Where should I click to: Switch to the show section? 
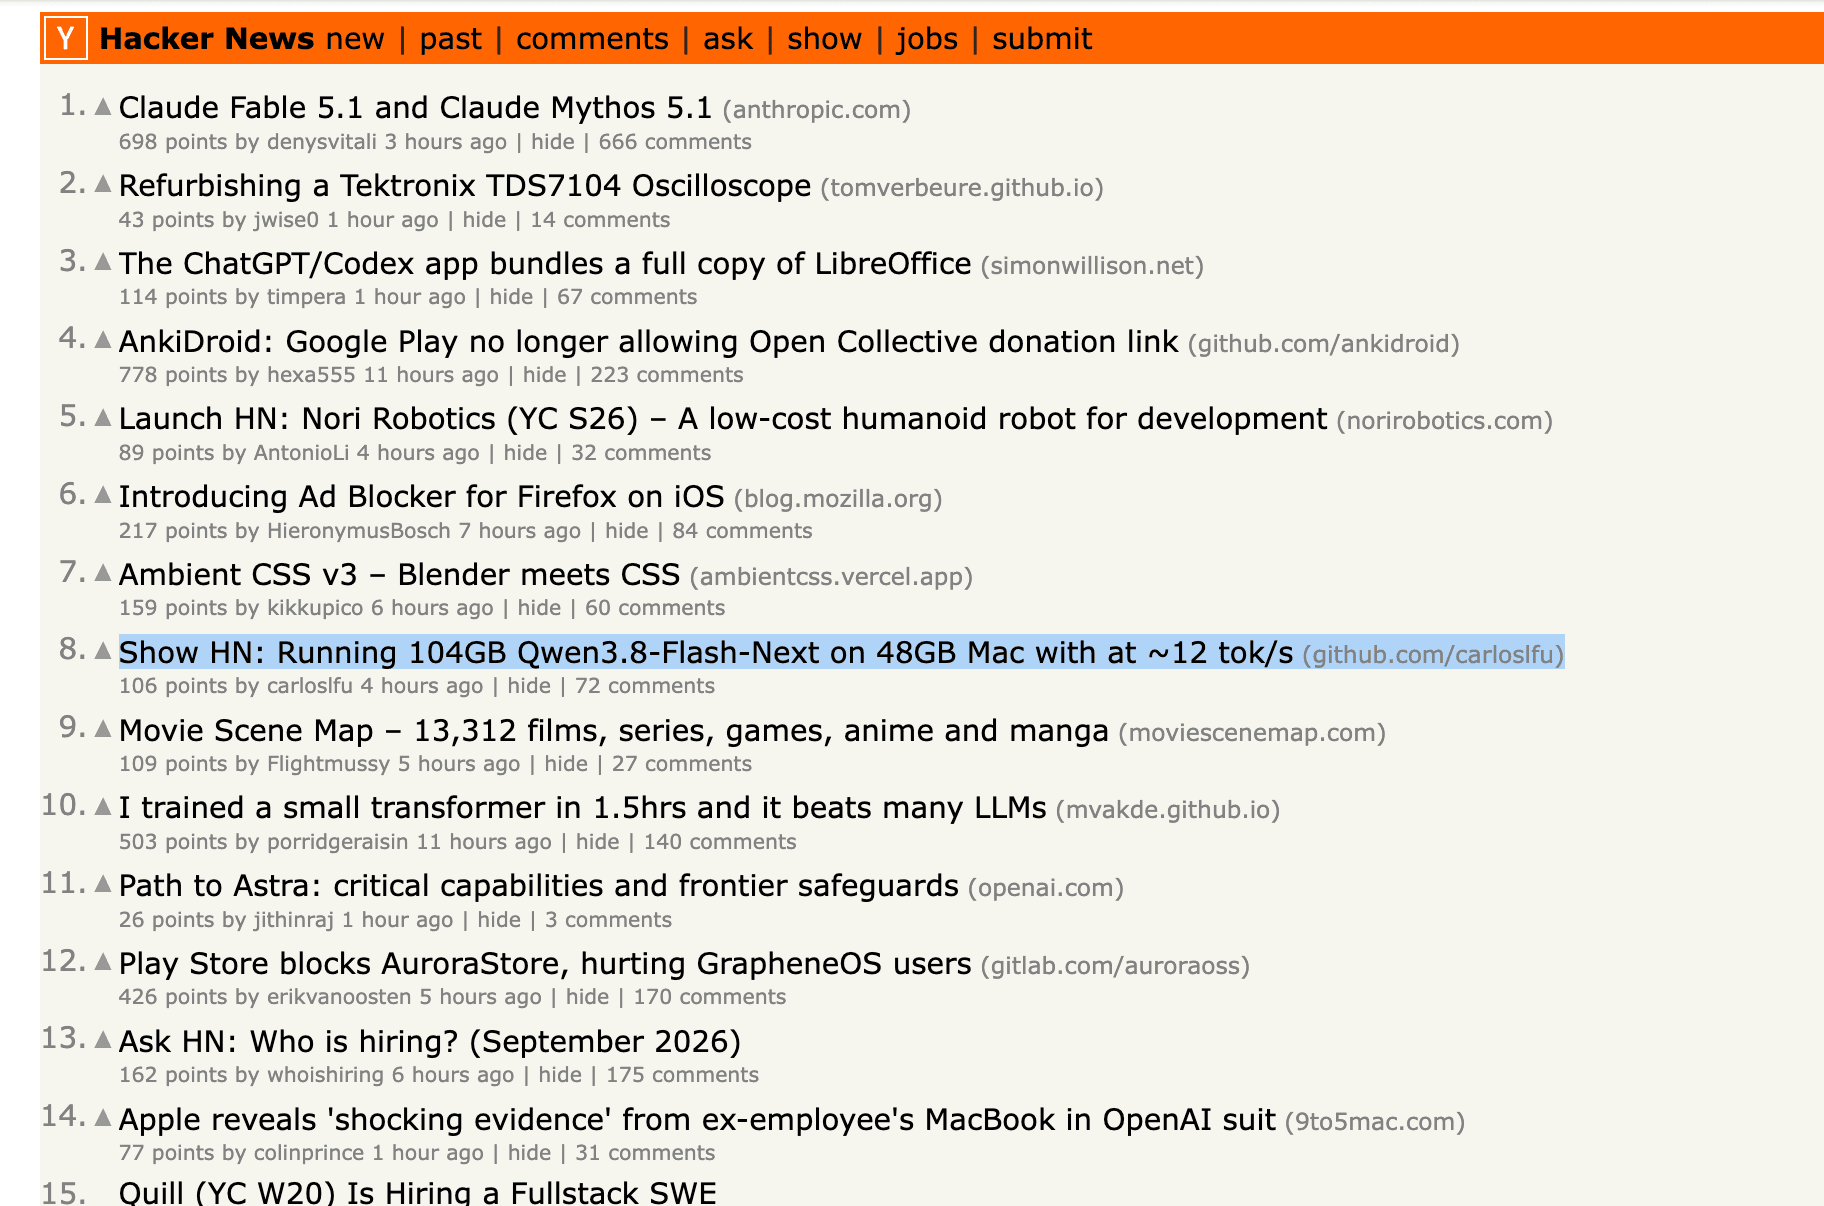click(x=824, y=39)
